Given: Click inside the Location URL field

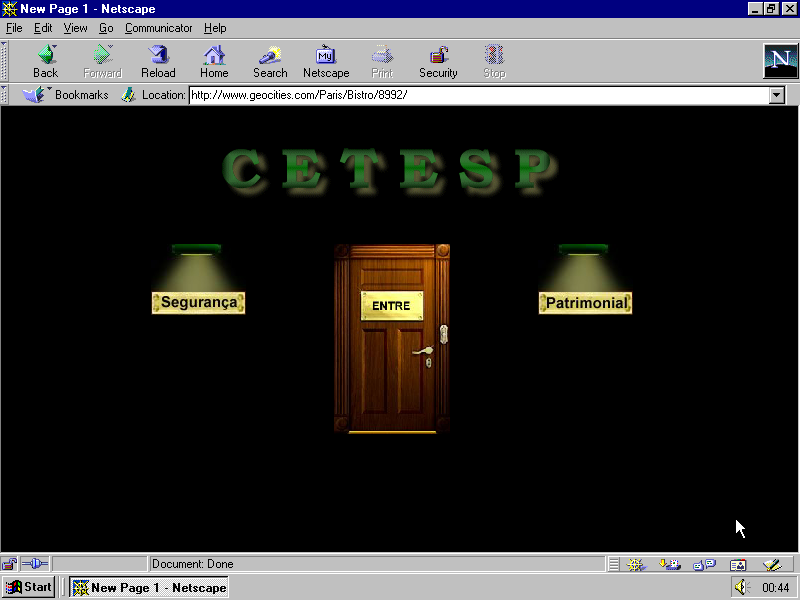Looking at the screenshot, I should tap(478, 95).
